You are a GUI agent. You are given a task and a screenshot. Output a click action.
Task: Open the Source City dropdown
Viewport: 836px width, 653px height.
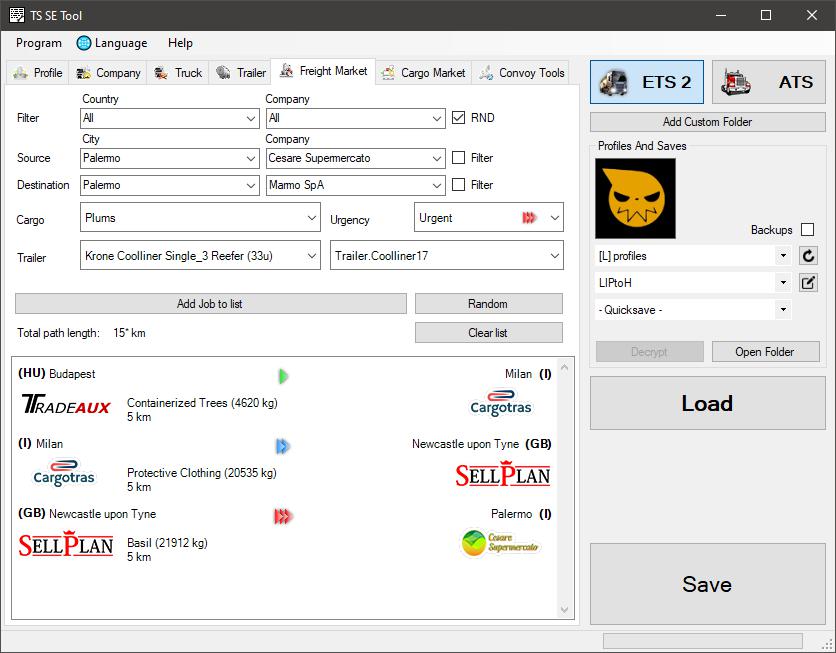[x=170, y=158]
